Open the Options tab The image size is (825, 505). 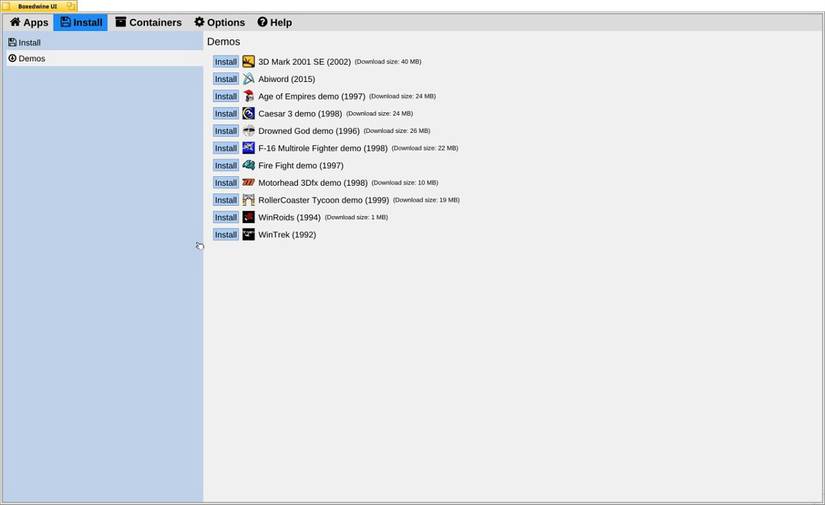219,23
